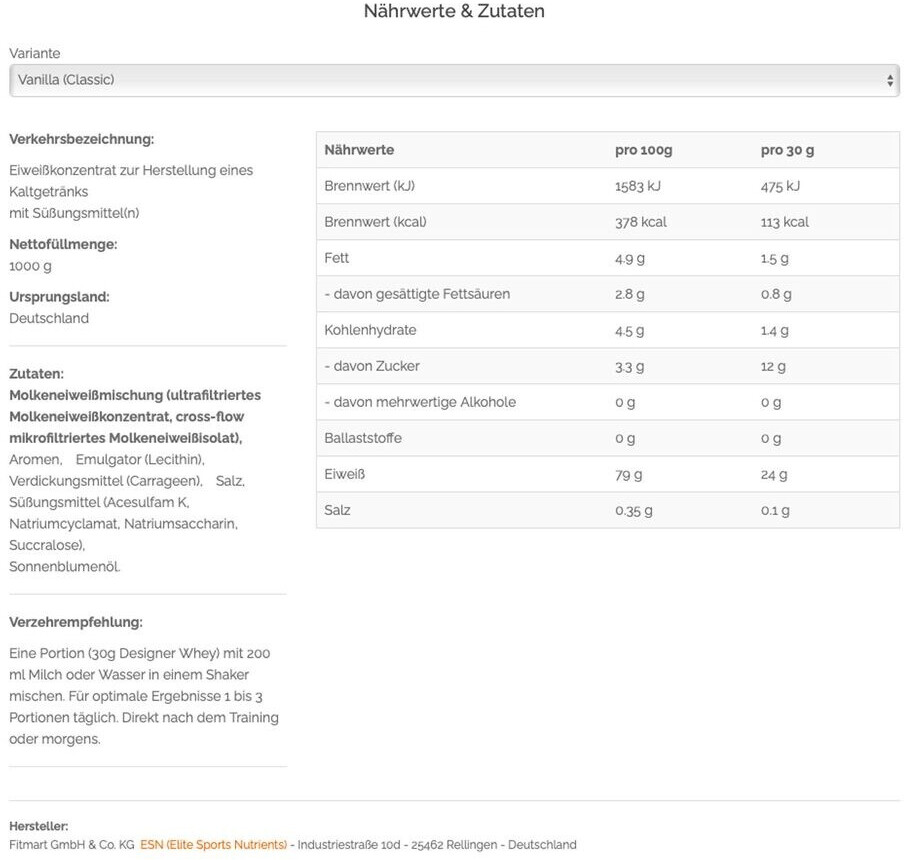Select the pro 100g column header

point(643,150)
